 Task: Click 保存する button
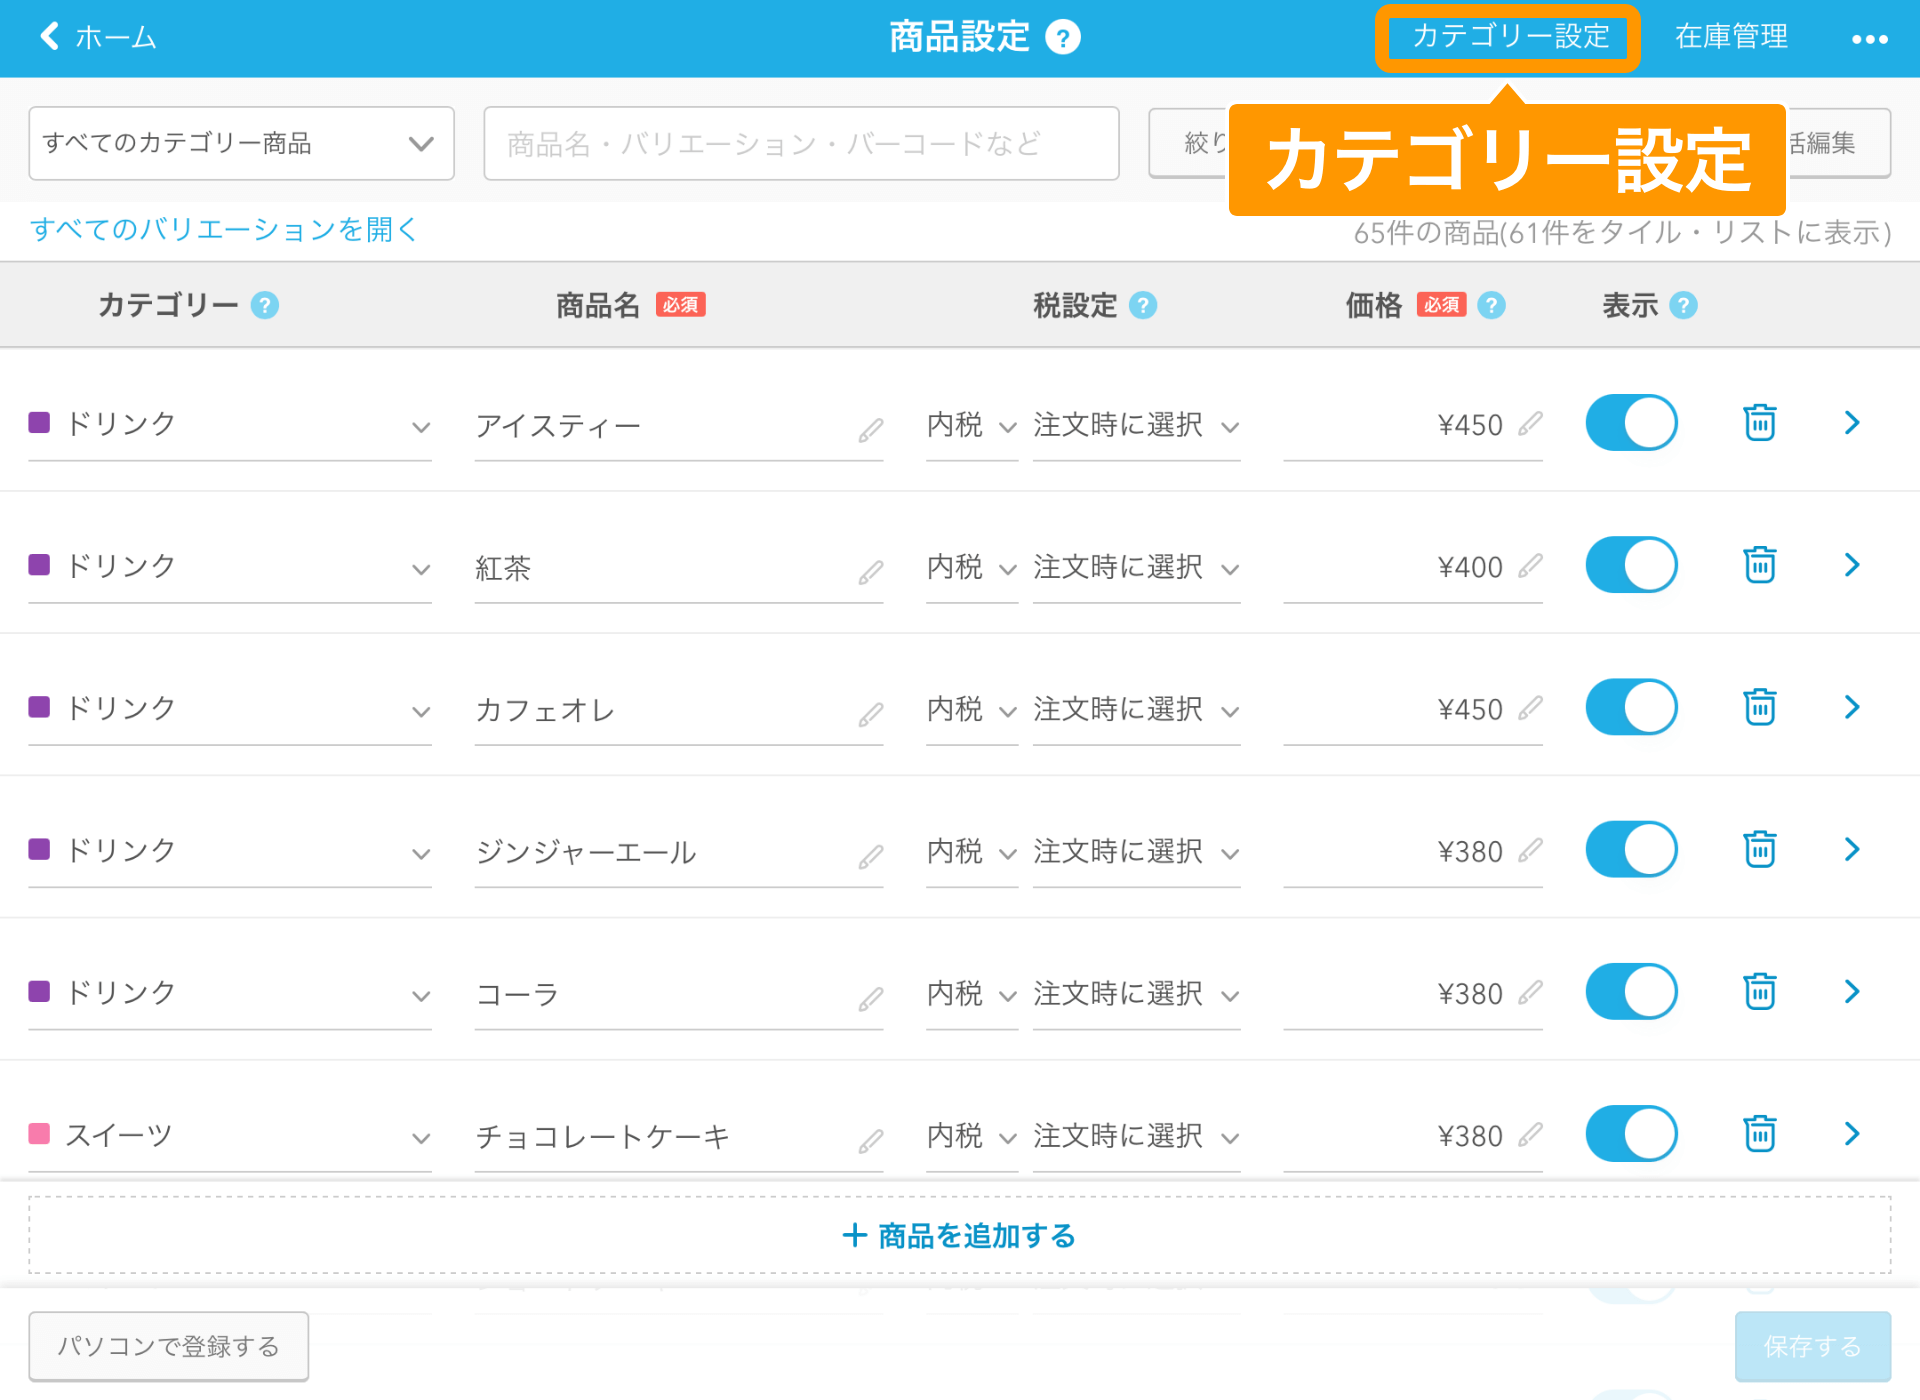[x=1812, y=1346]
